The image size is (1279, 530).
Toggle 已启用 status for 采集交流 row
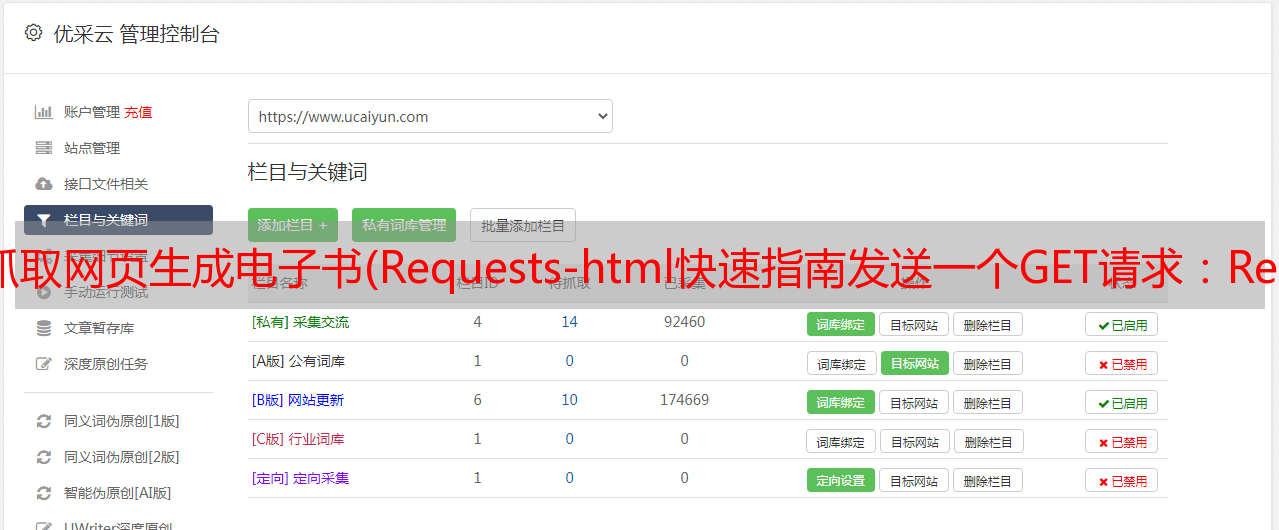(1122, 324)
